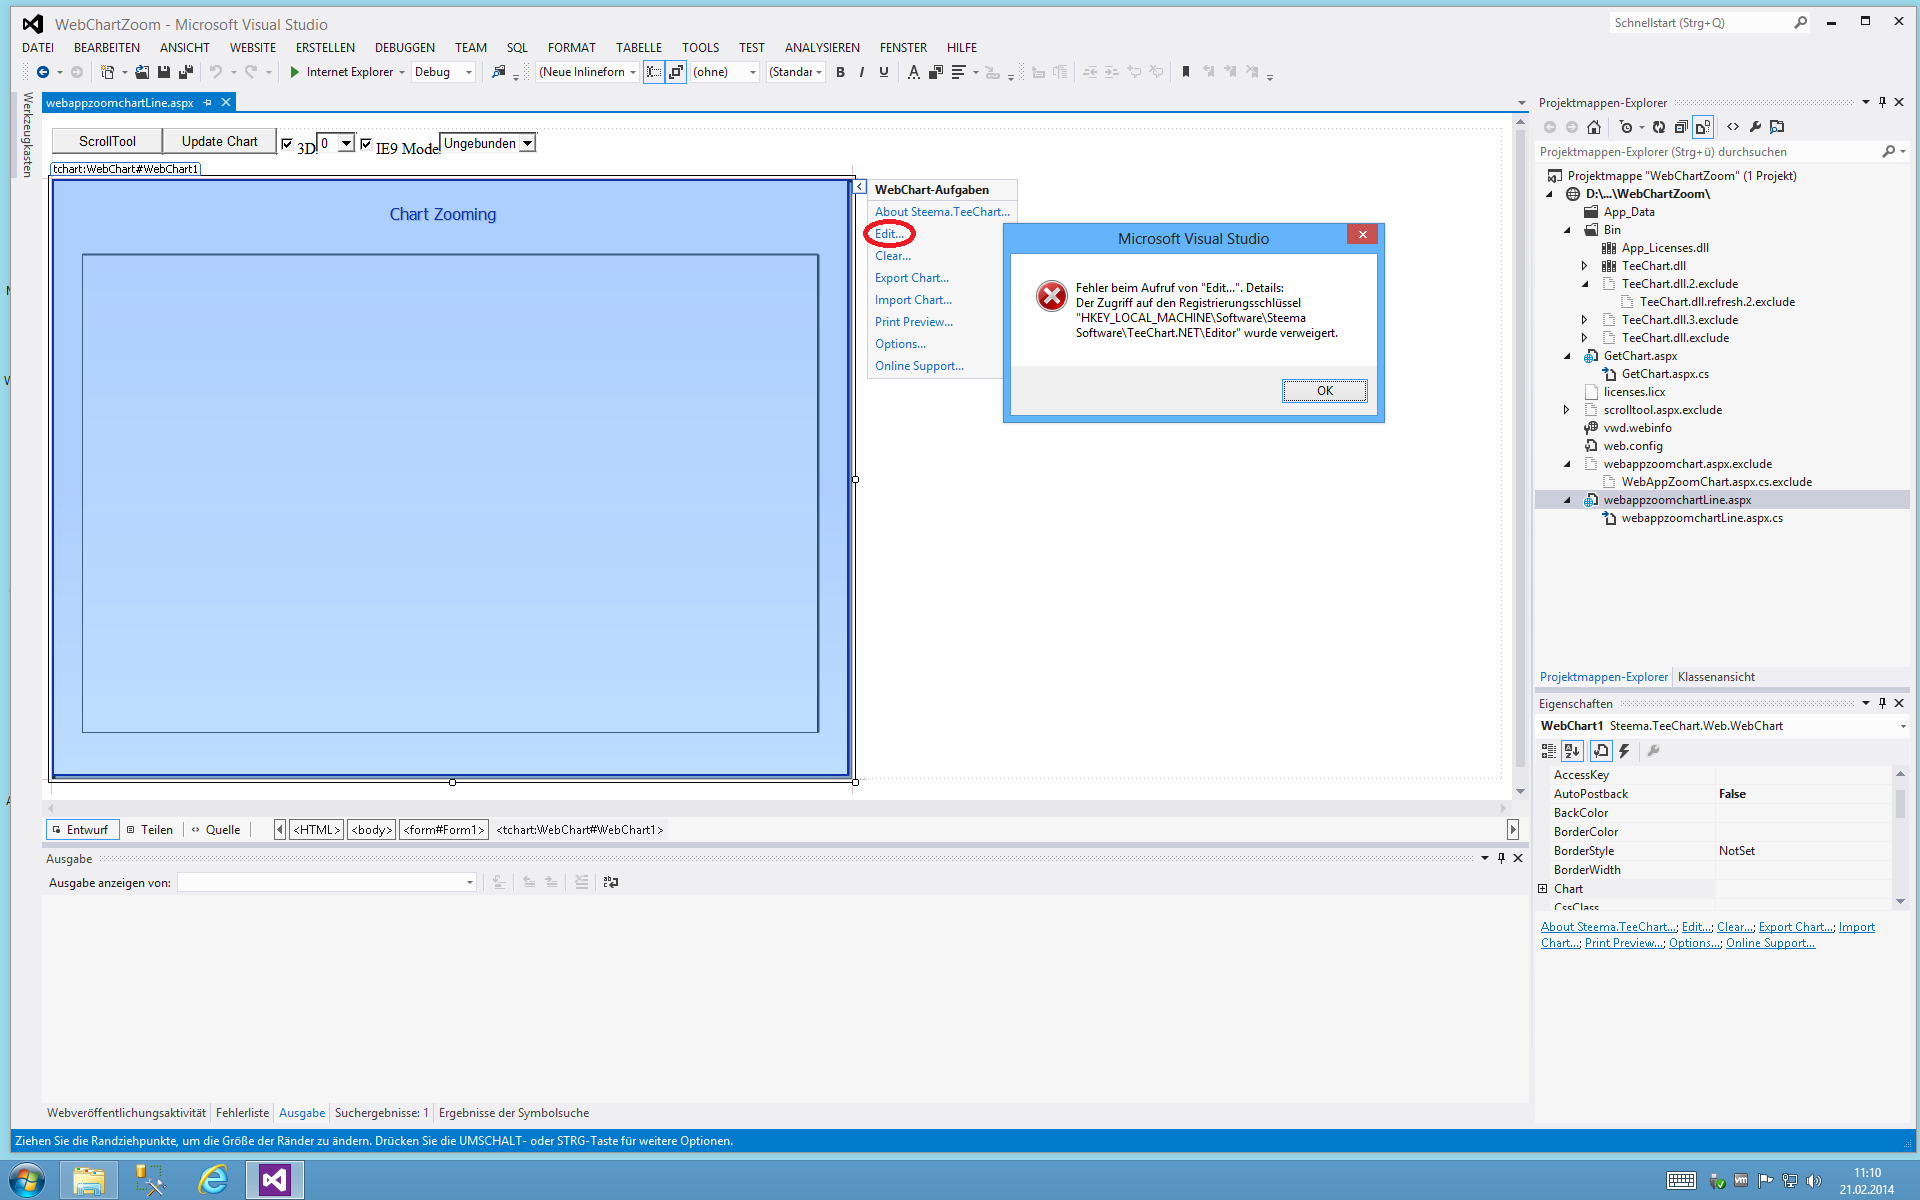Switch to the Klassenansicht tab
The image size is (1920, 1200).
[x=1716, y=677]
